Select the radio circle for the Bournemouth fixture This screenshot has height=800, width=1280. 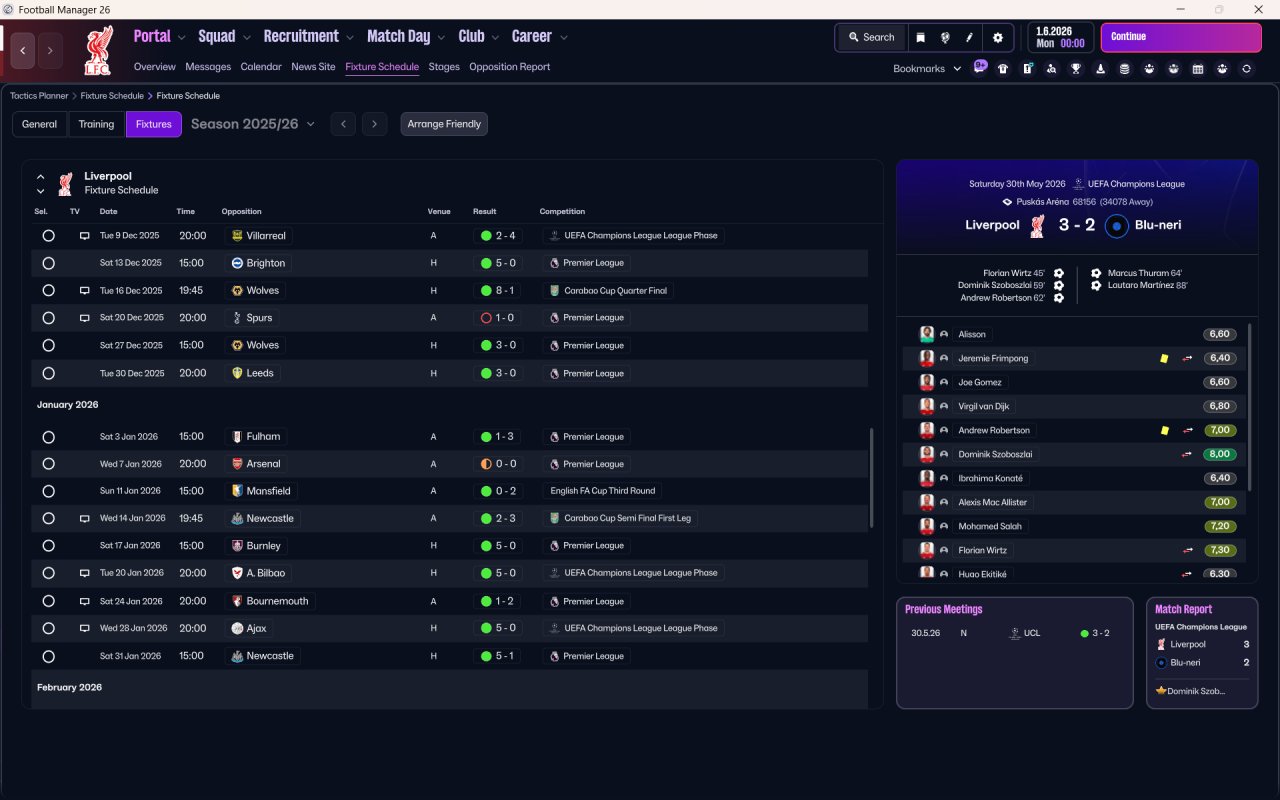click(x=48, y=601)
